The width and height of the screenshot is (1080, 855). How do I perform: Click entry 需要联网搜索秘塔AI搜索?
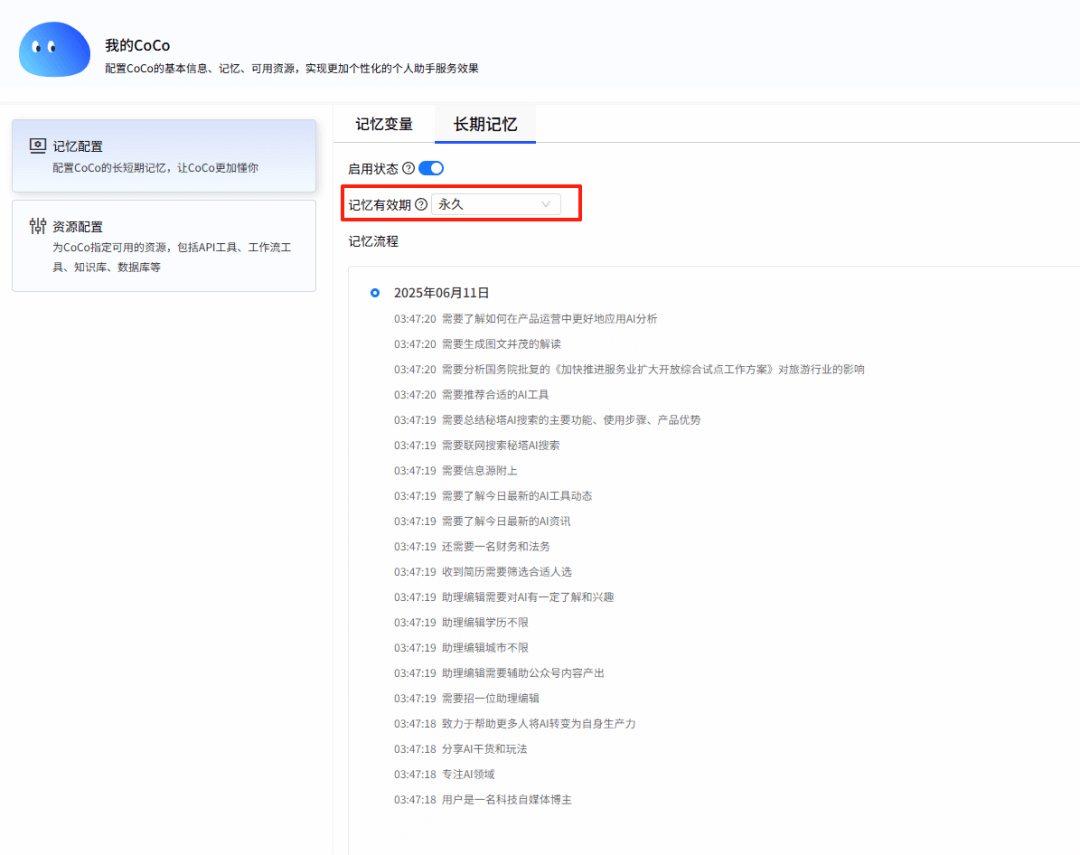click(501, 445)
